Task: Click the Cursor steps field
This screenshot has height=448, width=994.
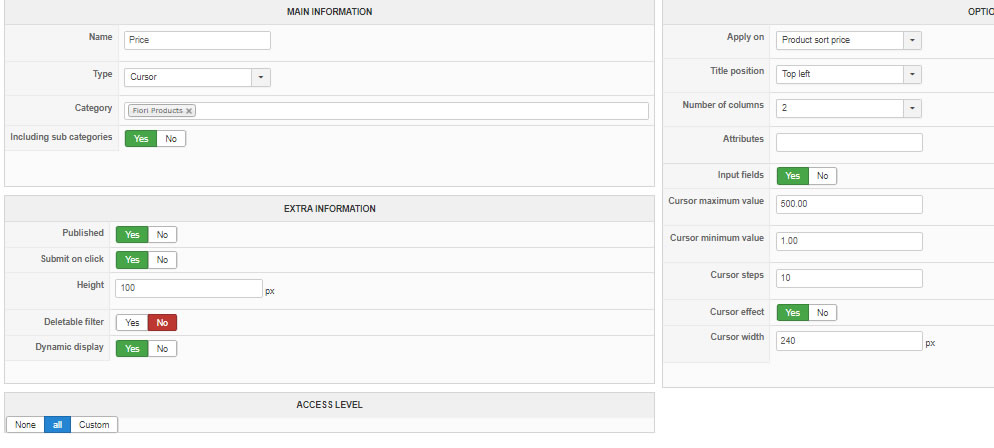Action: point(849,278)
